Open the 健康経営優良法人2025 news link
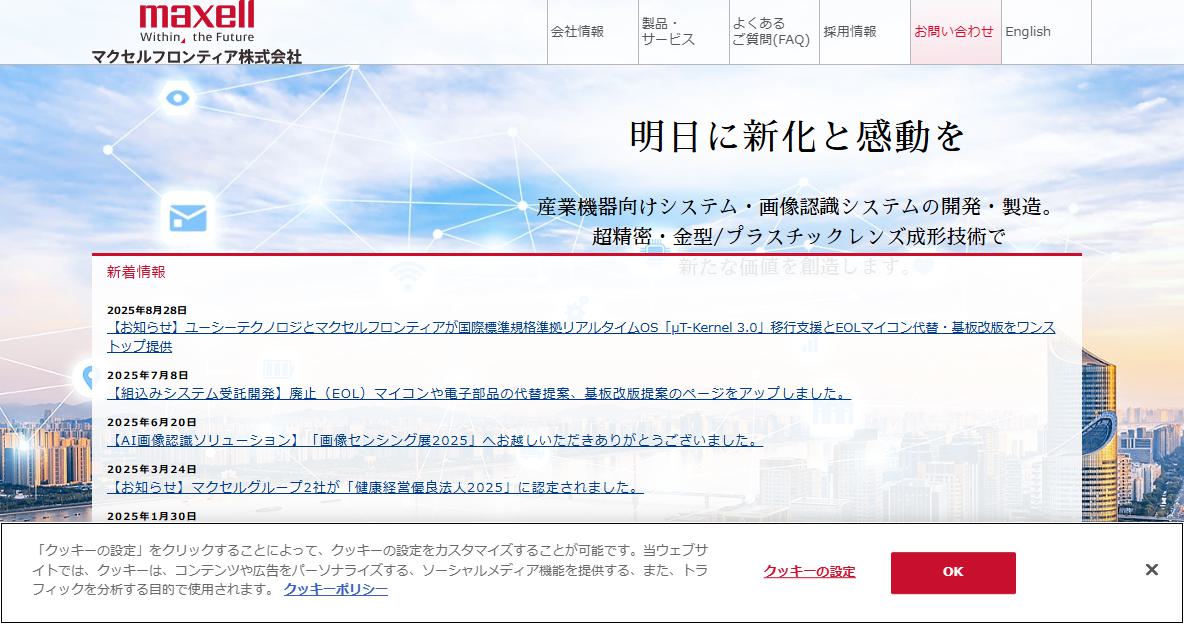1184x624 pixels. point(375,488)
